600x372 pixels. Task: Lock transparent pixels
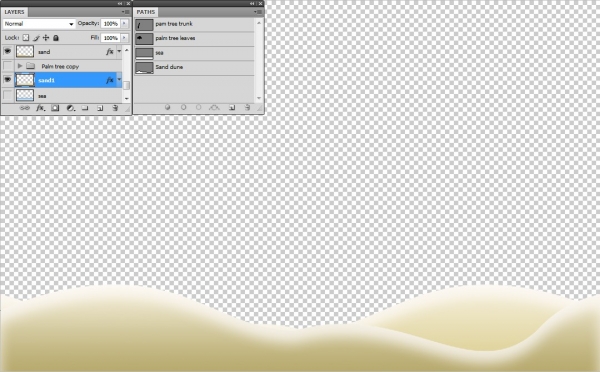(26, 38)
